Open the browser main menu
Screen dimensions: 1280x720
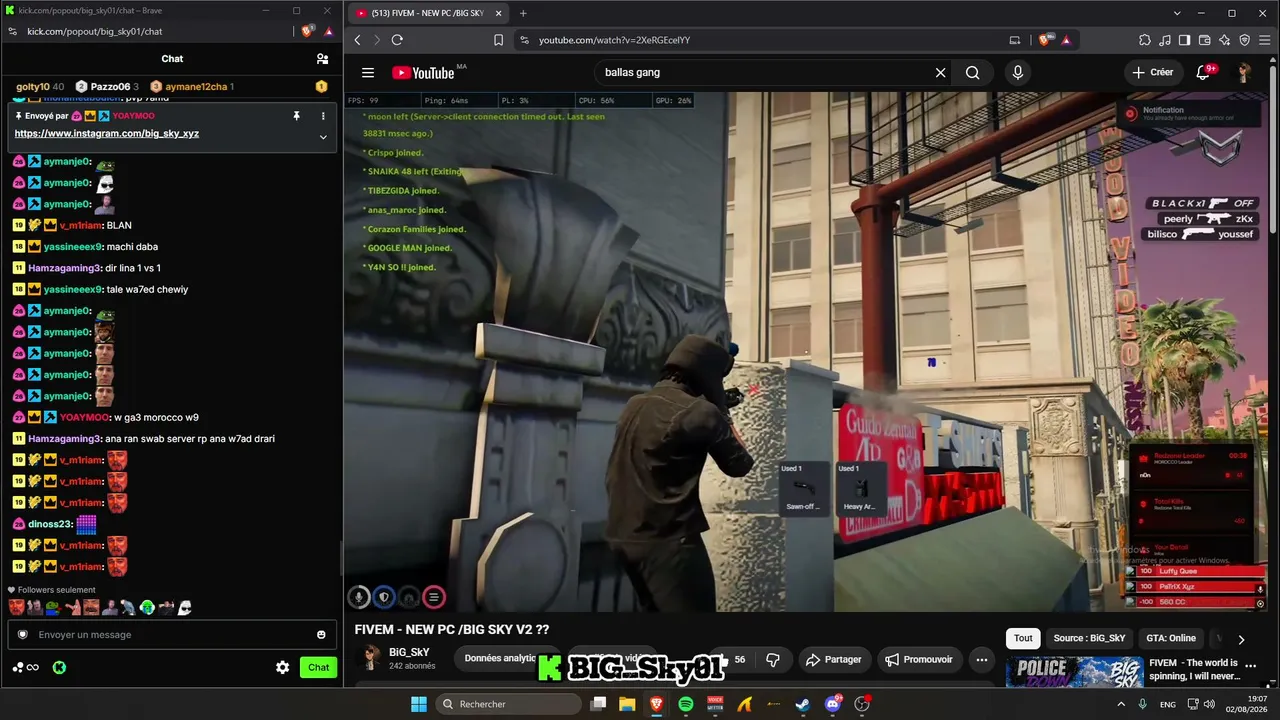pos(1265,40)
